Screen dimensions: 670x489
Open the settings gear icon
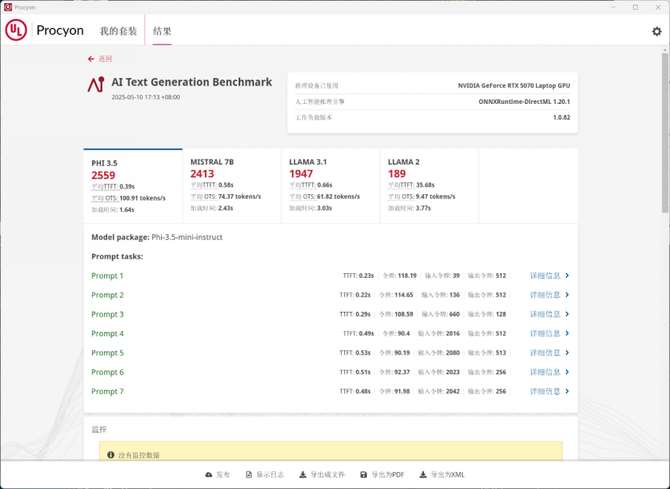(x=656, y=31)
